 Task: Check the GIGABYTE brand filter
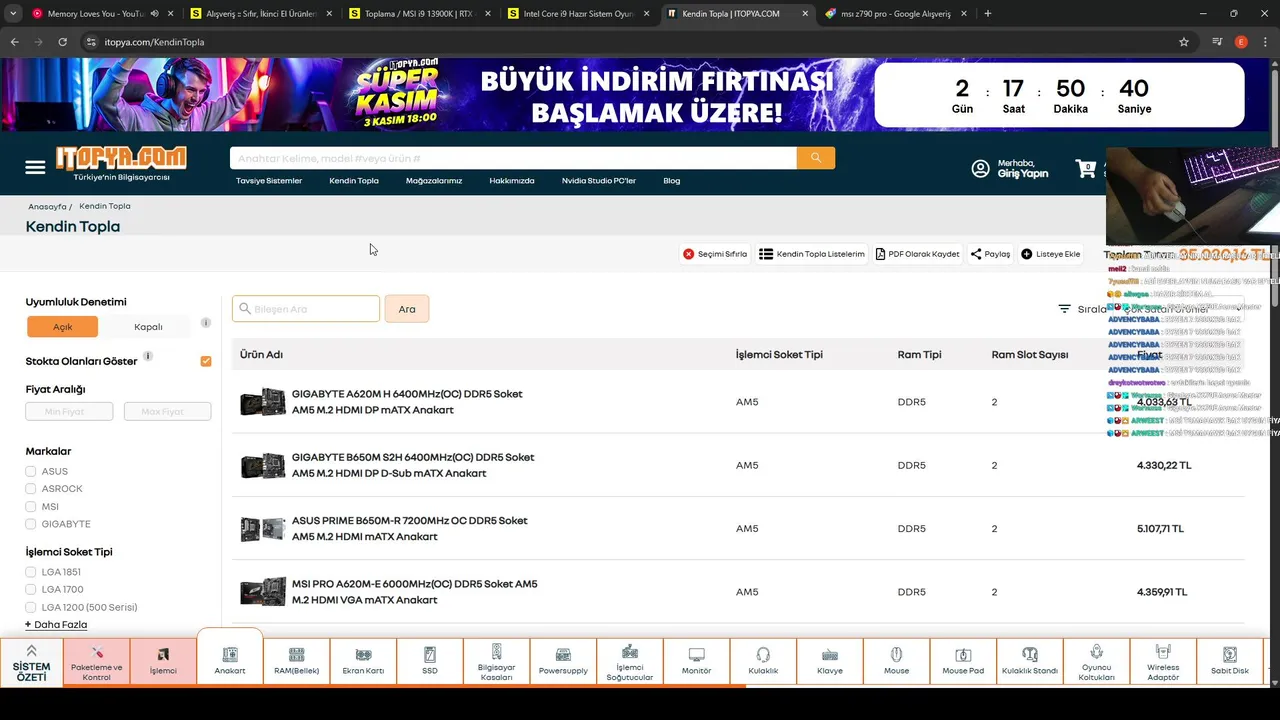(31, 524)
